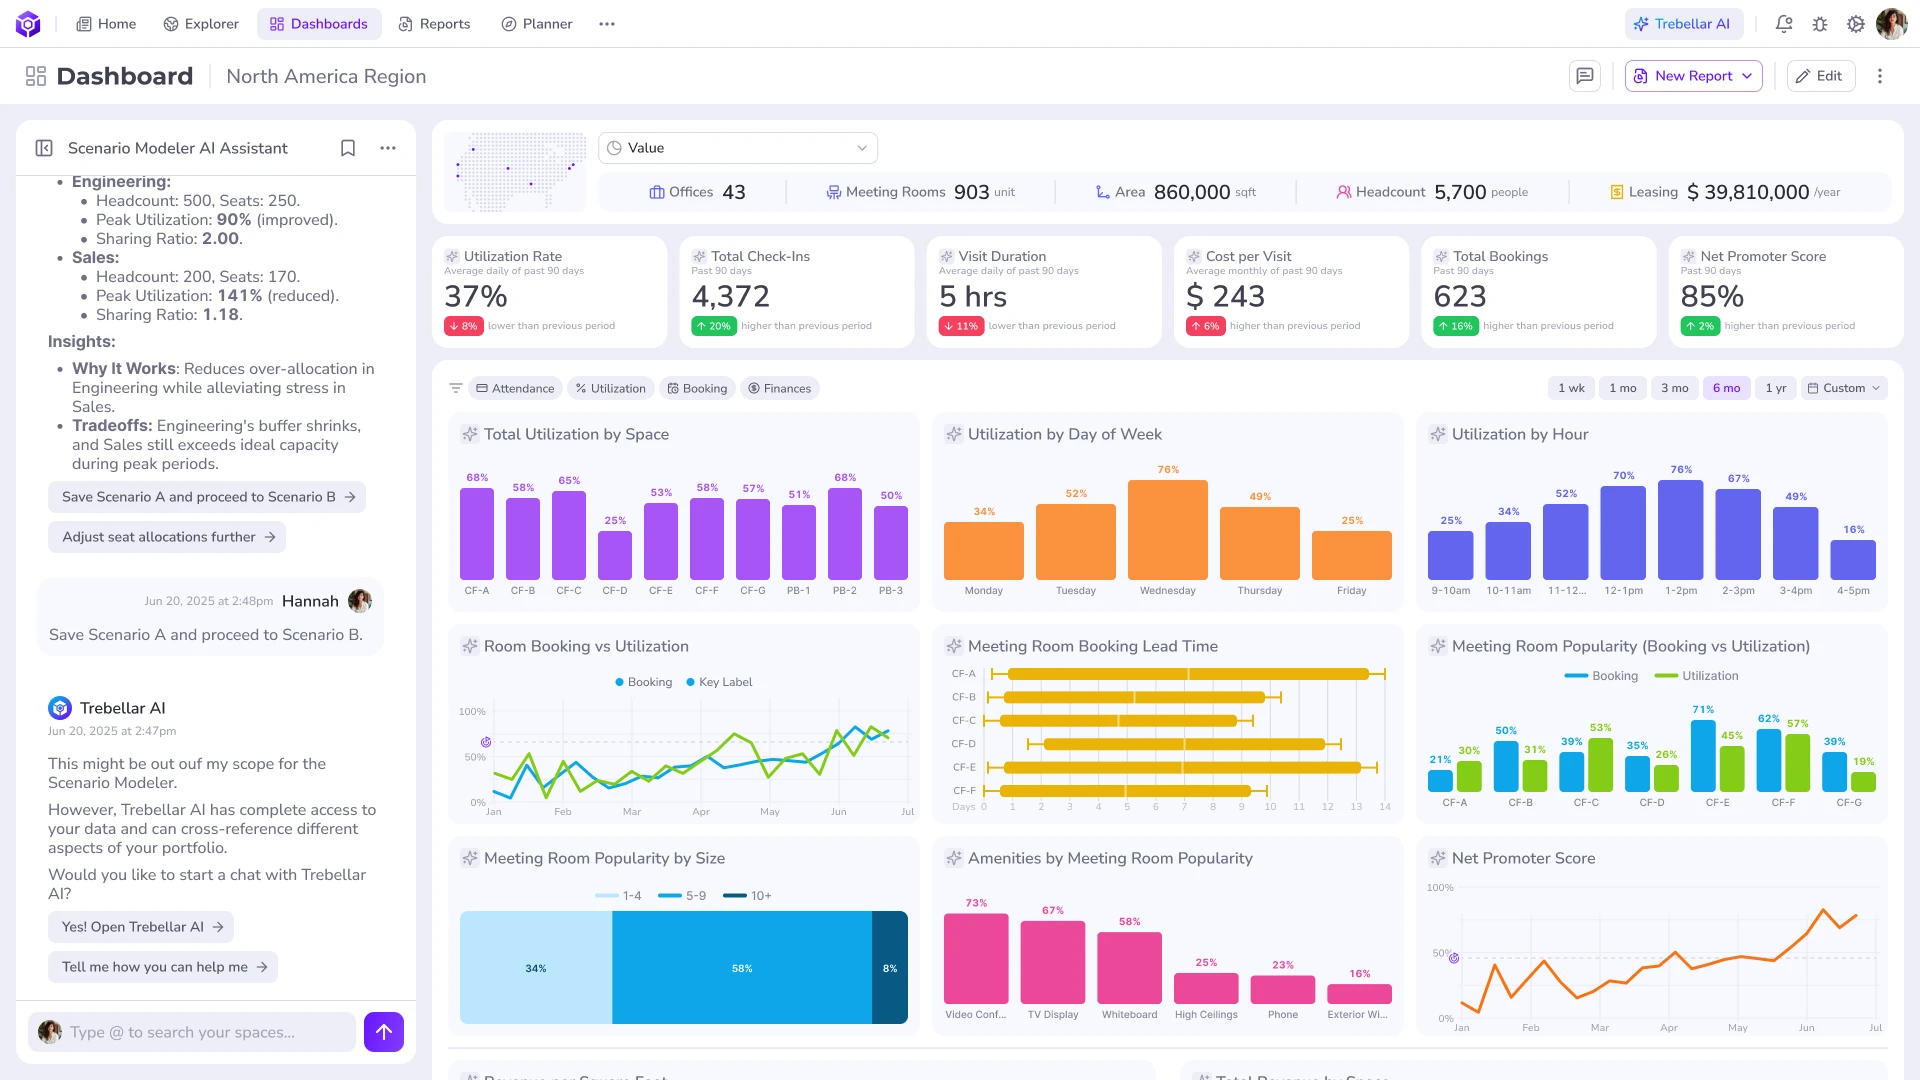Go to the Reports tab

tap(434, 24)
